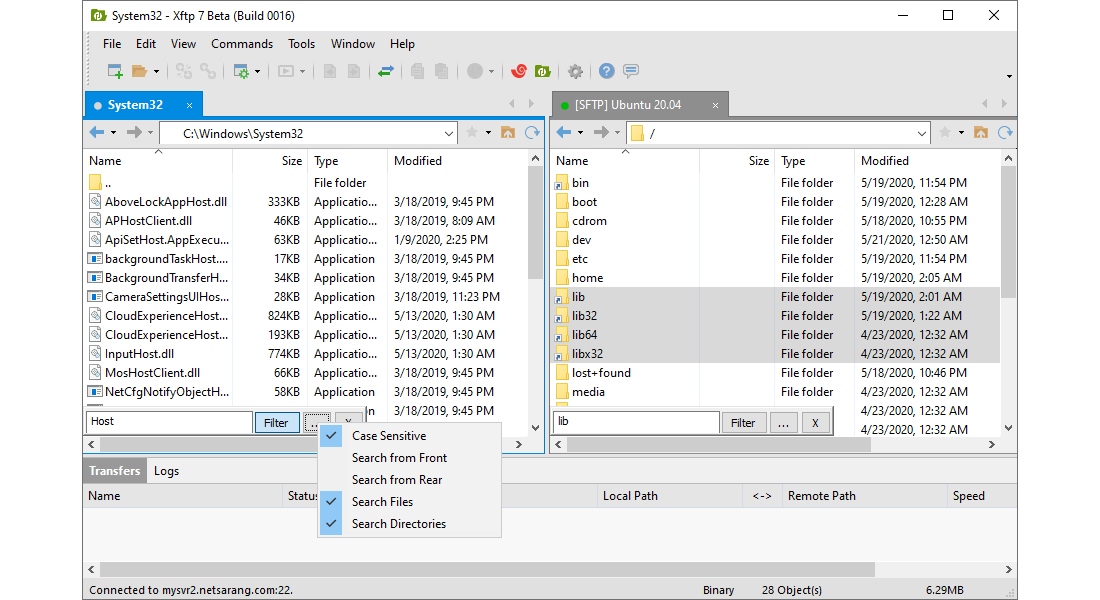
Task: Click the transfers panel horizontal scrollbar
Action: click(488, 569)
